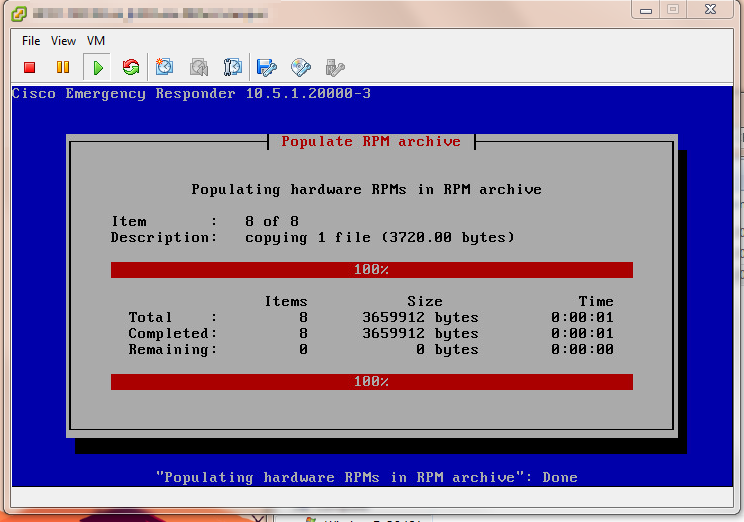Click the 'Time' column header
Screen dimensions: 744x522
(596, 302)
